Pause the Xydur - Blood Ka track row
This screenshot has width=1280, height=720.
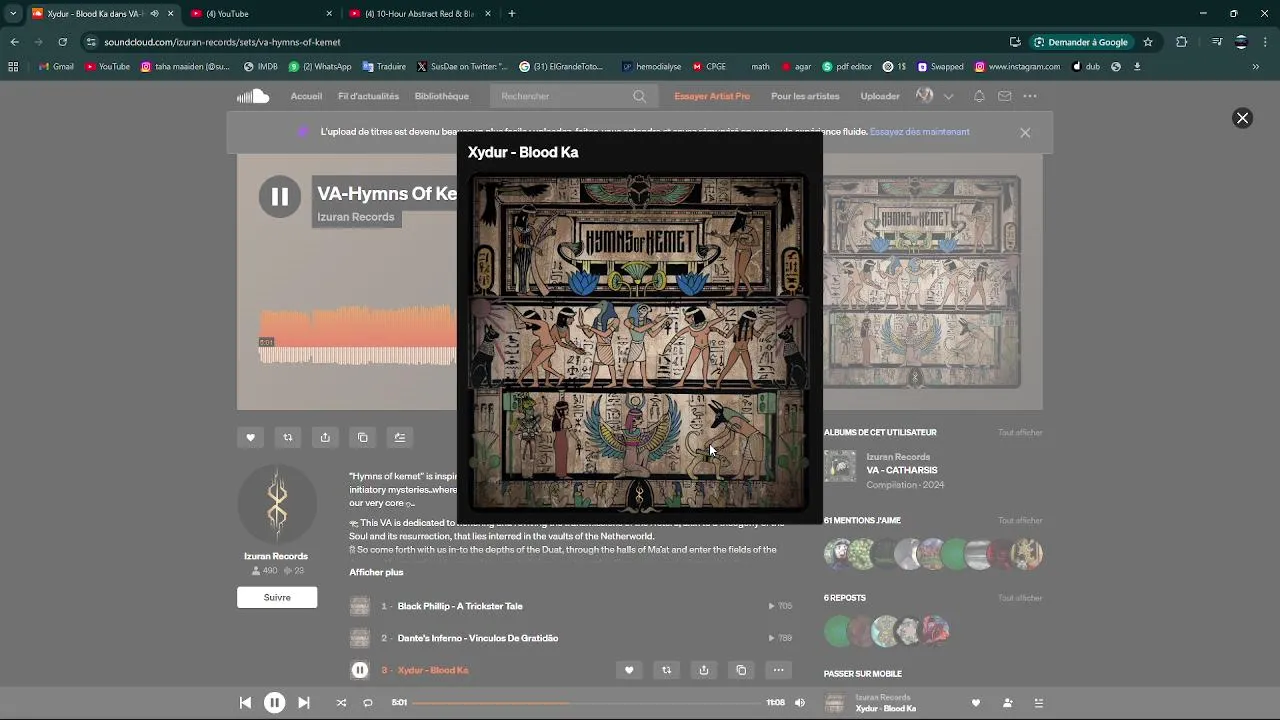(360, 670)
